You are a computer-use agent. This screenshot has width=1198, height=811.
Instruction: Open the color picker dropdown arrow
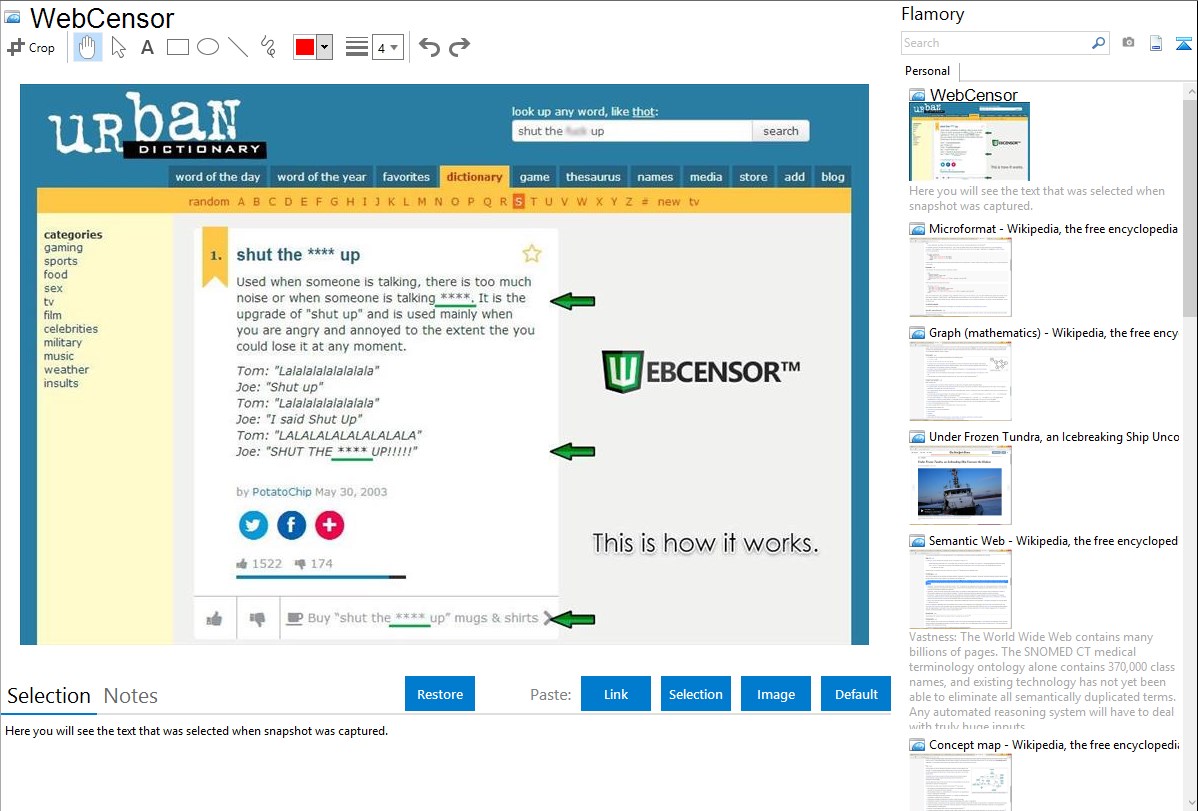pyautogui.click(x=324, y=47)
